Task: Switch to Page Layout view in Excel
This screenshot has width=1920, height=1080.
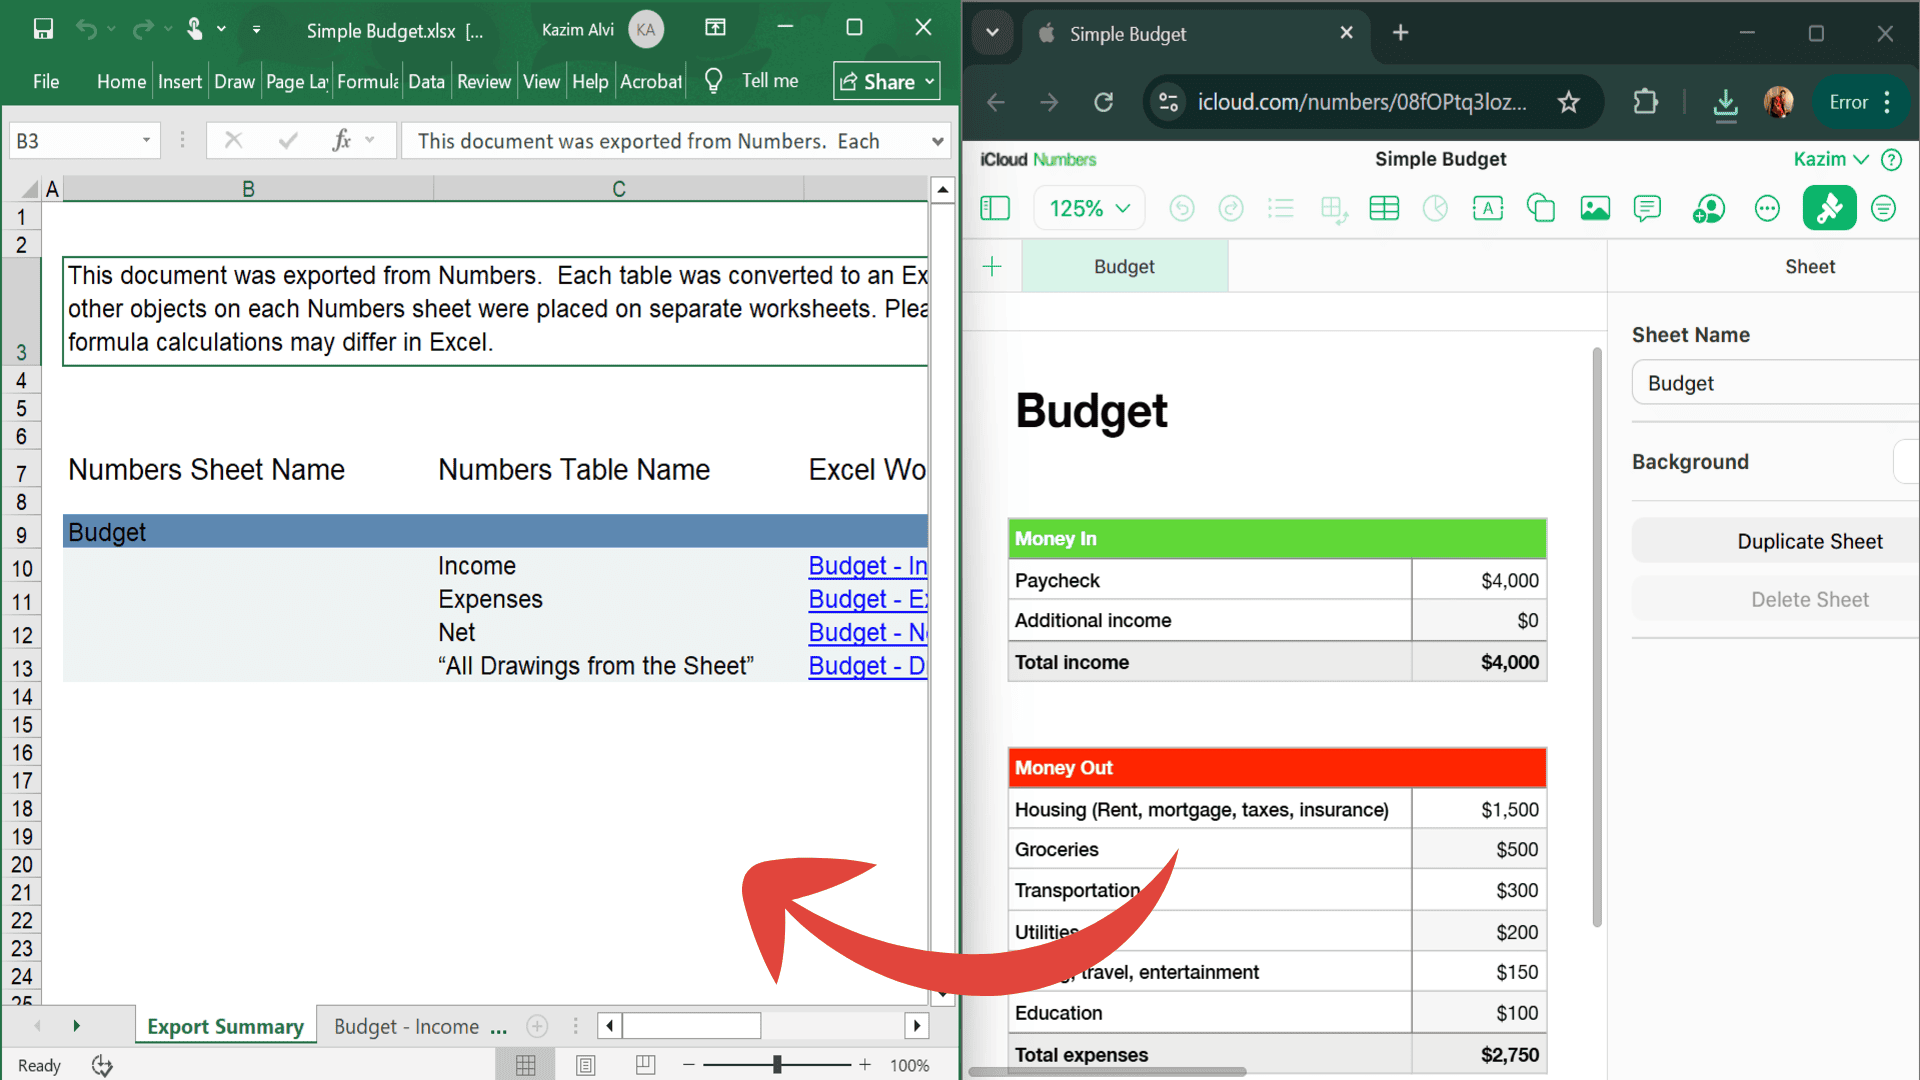Action: click(586, 1065)
